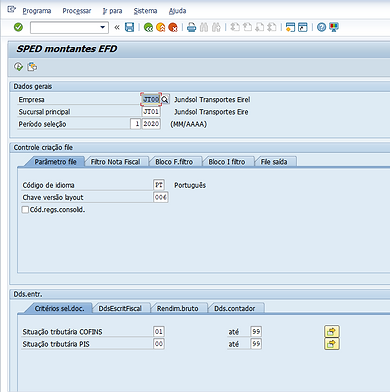The height and width of the screenshot is (392, 390).
Task: Click the Last Page icon
Action: point(272,27)
